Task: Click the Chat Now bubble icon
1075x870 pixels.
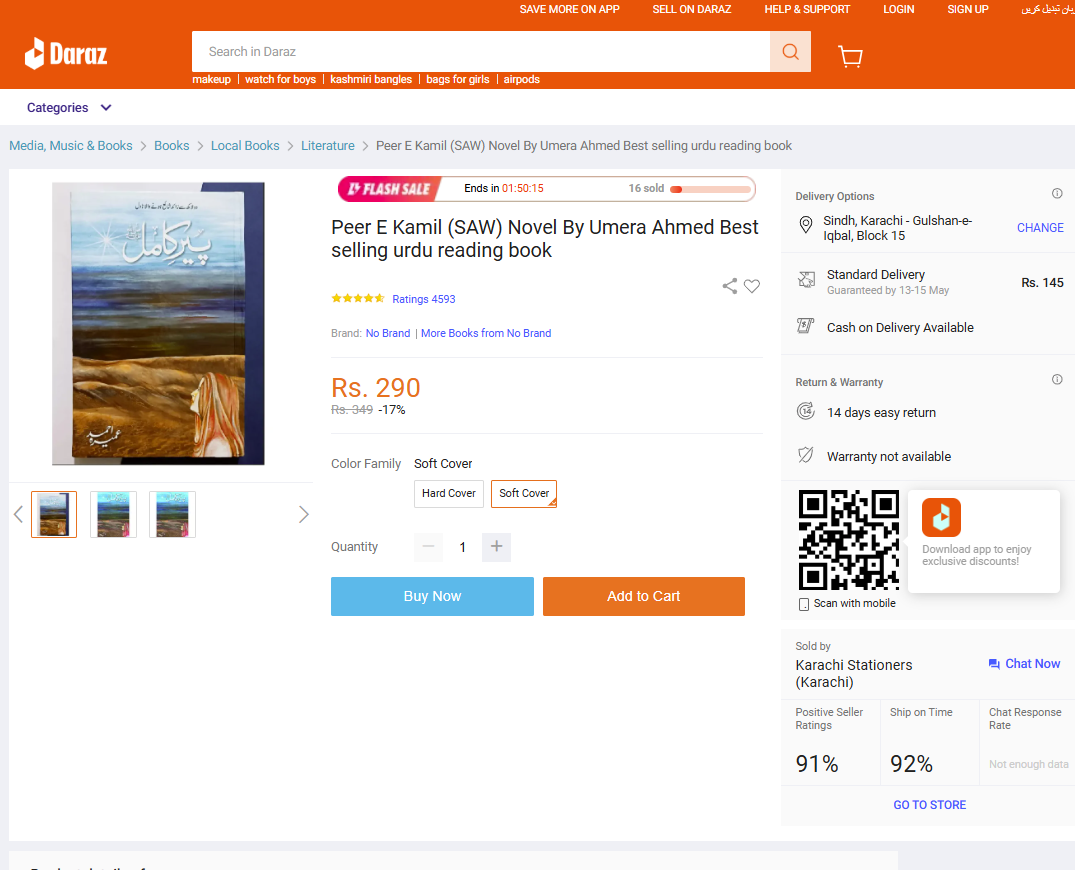Action: point(994,664)
